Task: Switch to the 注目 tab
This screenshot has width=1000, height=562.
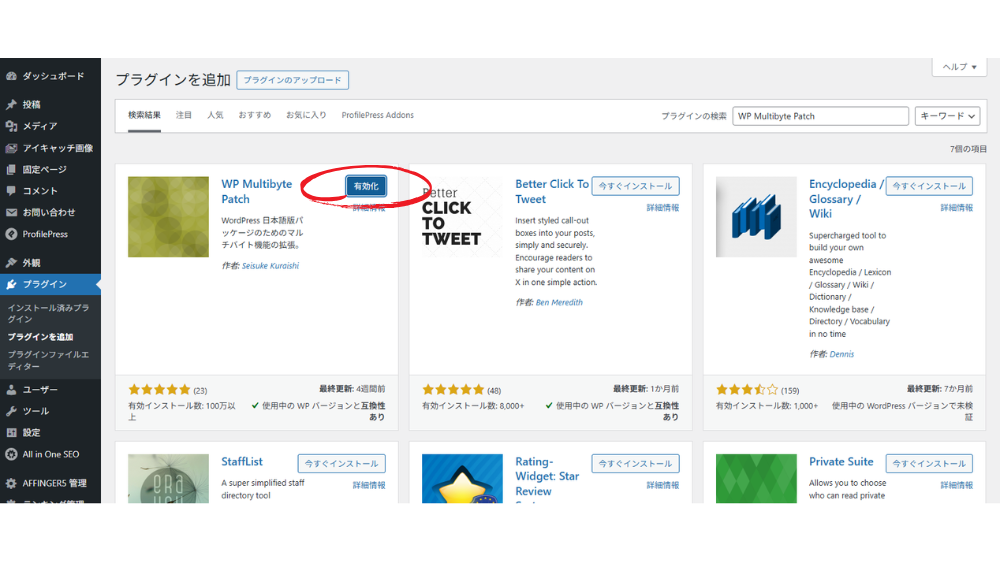Action: [x=184, y=115]
